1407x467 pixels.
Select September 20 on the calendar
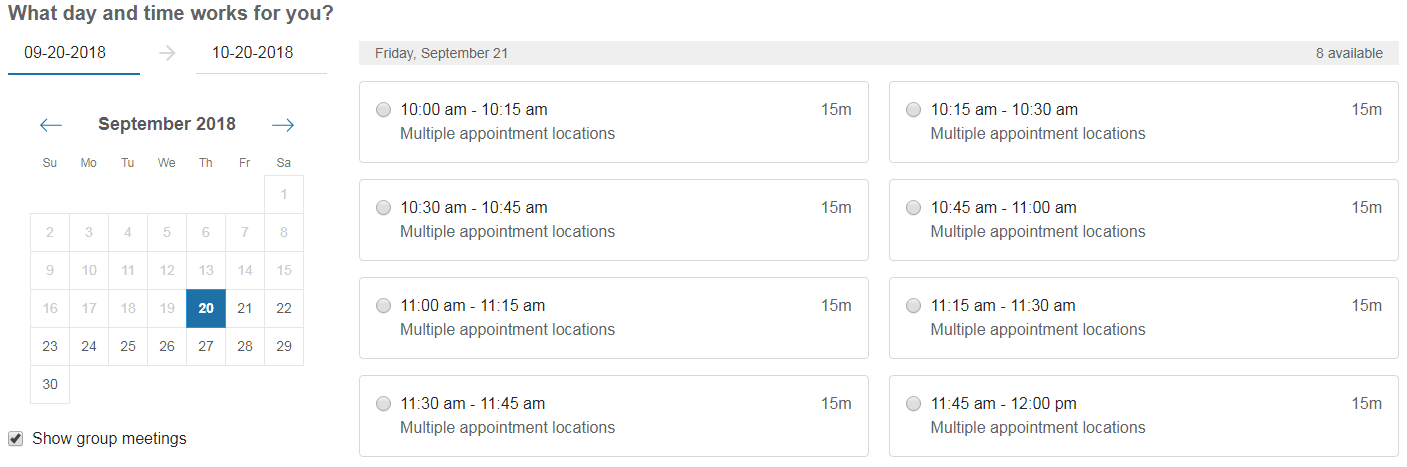[x=206, y=308]
